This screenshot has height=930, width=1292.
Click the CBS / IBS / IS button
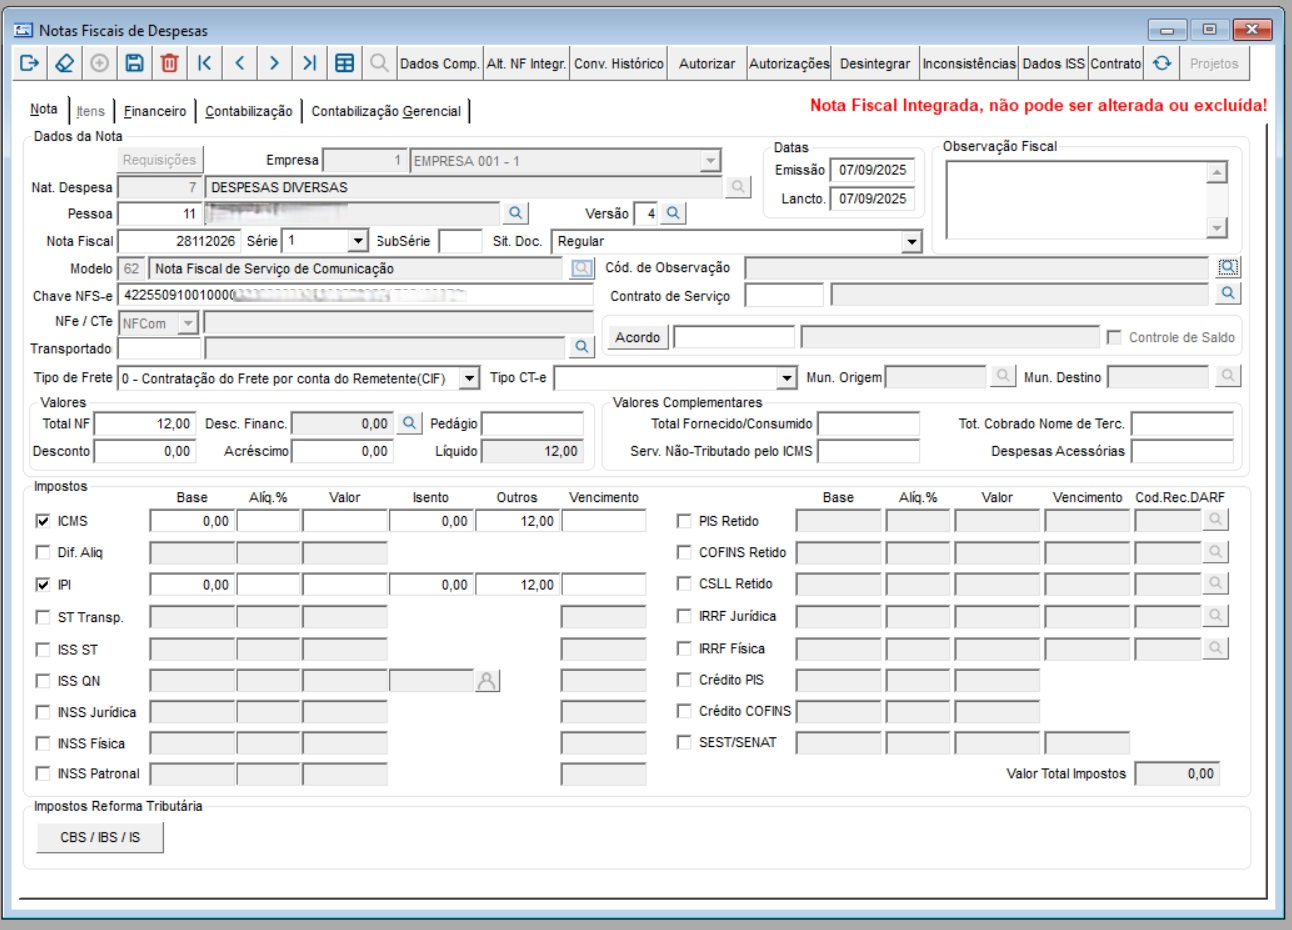(x=100, y=837)
